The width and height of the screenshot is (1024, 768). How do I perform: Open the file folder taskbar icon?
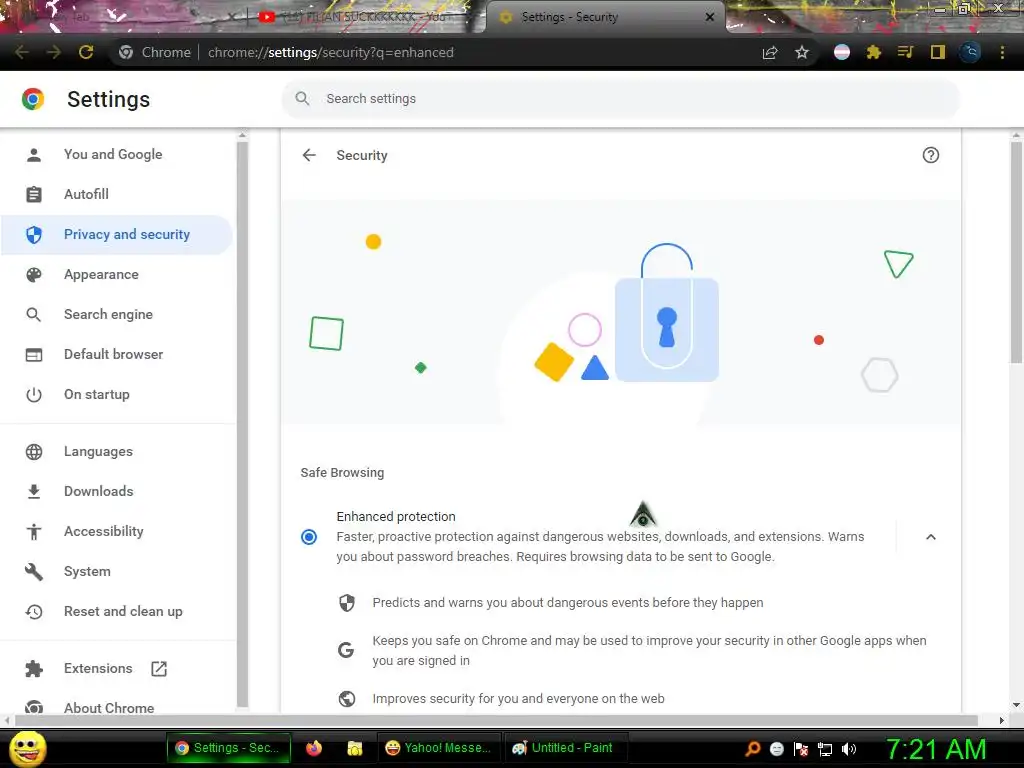[355, 748]
